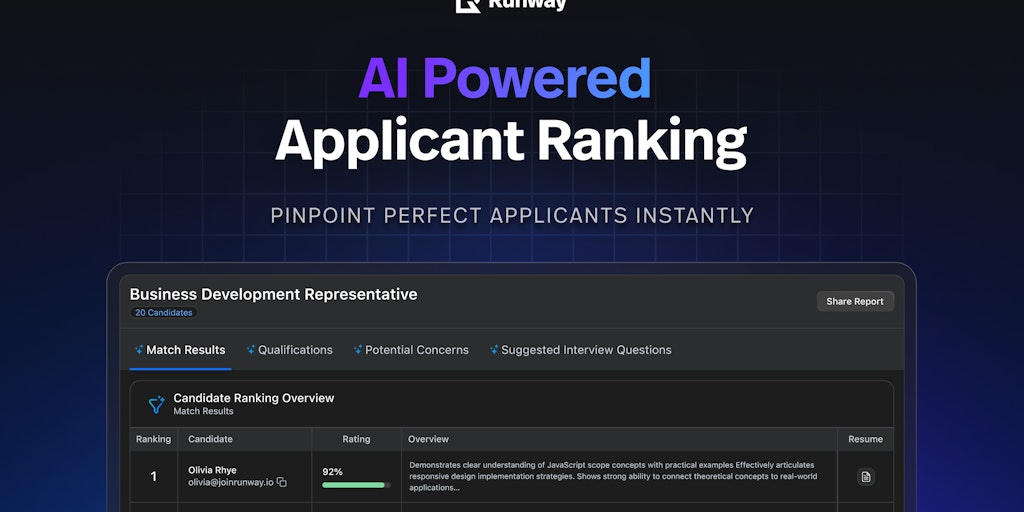Viewport: 1024px width, 512px height.
Task: Click olivia@joinrunway.io email address
Action: click(231, 483)
